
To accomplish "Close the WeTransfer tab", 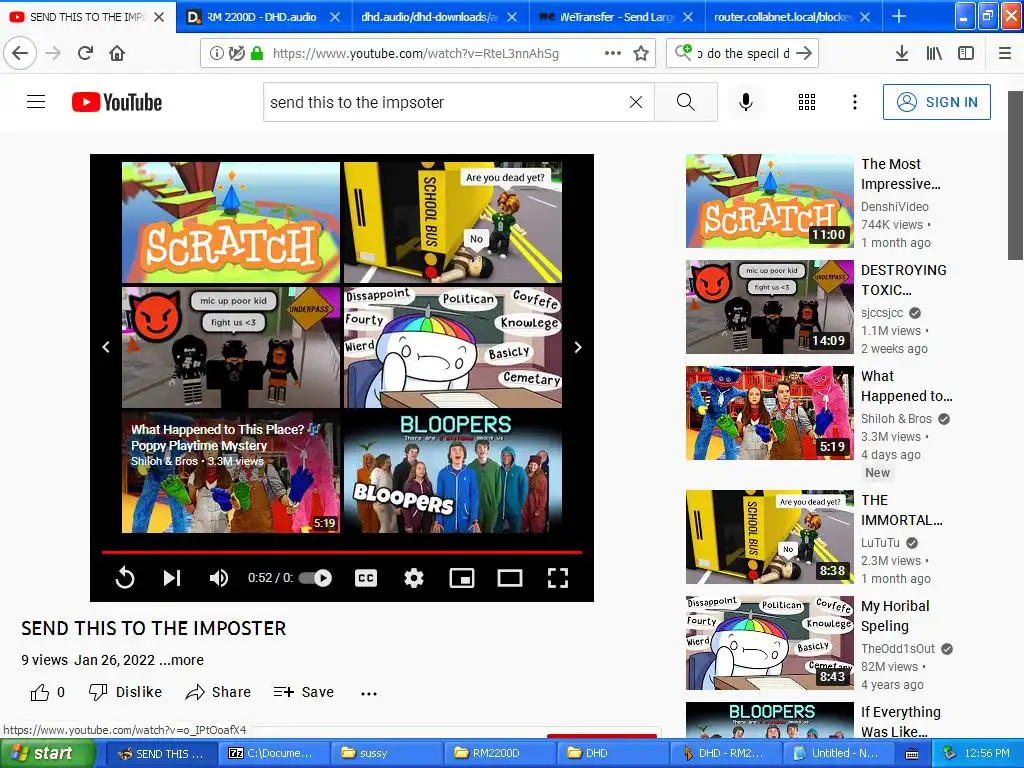I will pyautogui.click(x=688, y=17).
